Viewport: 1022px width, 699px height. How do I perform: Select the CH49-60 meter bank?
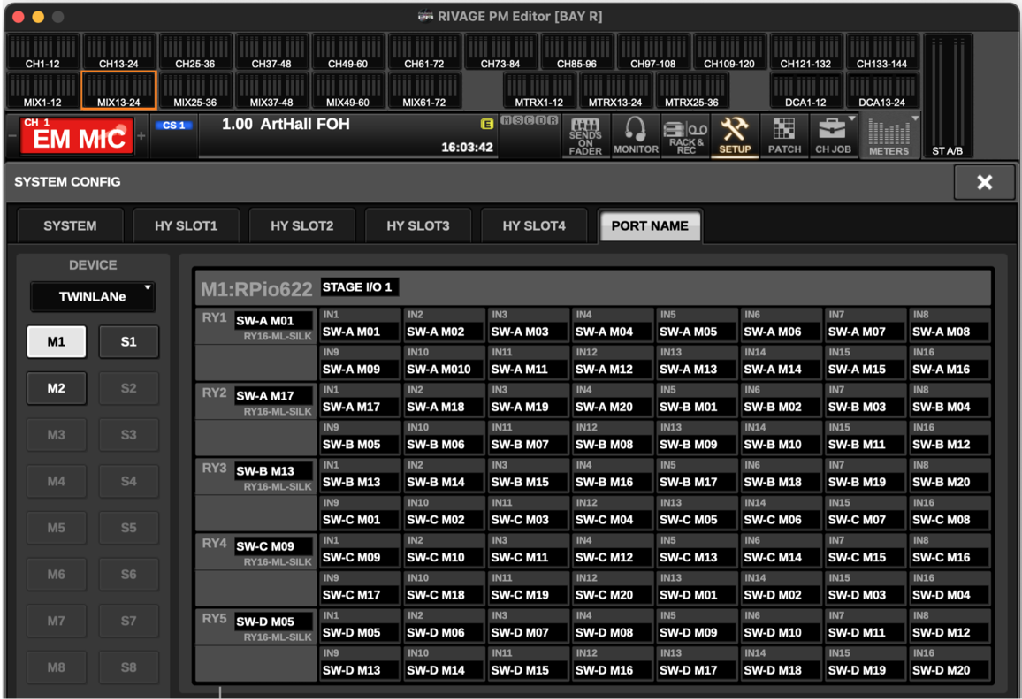click(x=348, y=52)
